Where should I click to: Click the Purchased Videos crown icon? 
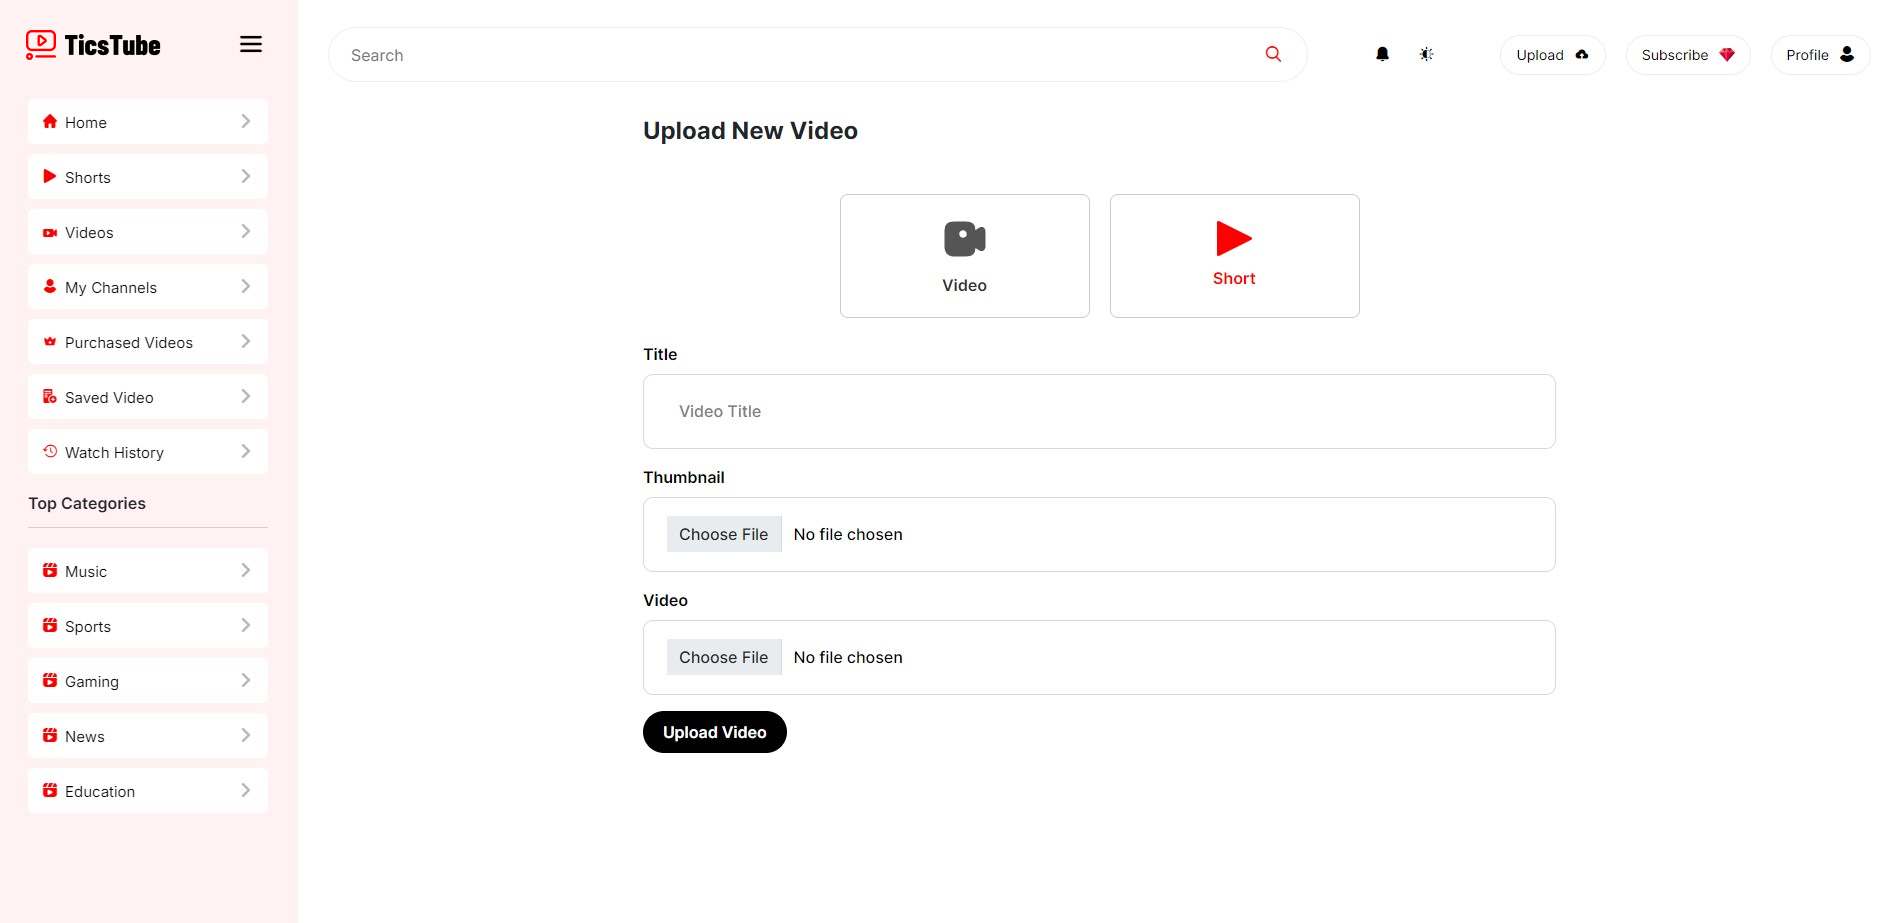tap(50, 342)
